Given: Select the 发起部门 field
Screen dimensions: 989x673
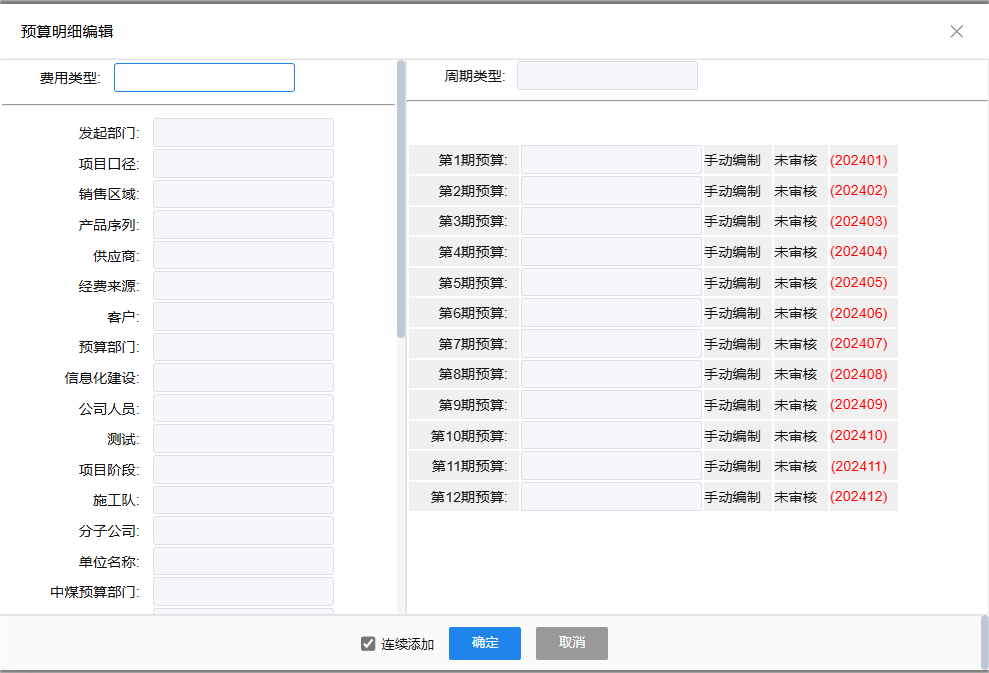Looking at the screenshot, I should pyautogui.click(x=243, y=133).
